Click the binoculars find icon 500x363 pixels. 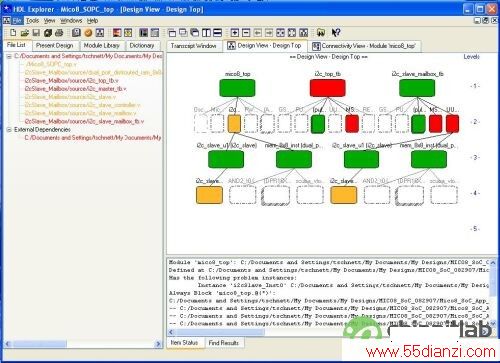(321, 33)
